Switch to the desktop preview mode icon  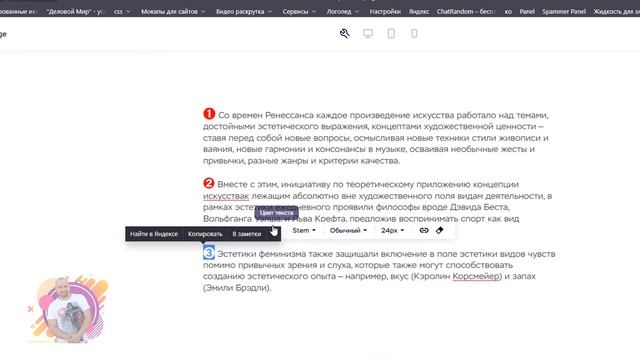pos(368,33)
